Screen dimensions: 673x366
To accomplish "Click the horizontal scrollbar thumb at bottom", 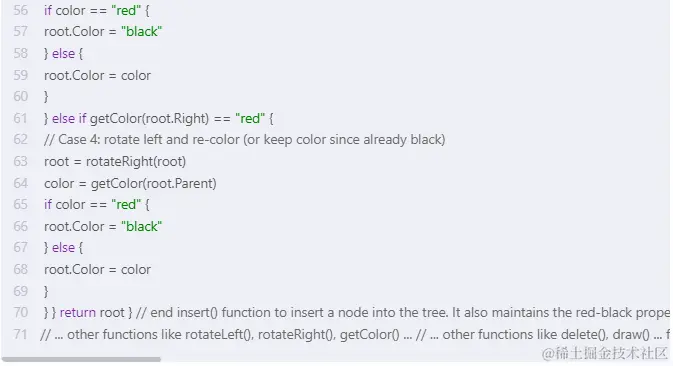I will coord(82,359).
